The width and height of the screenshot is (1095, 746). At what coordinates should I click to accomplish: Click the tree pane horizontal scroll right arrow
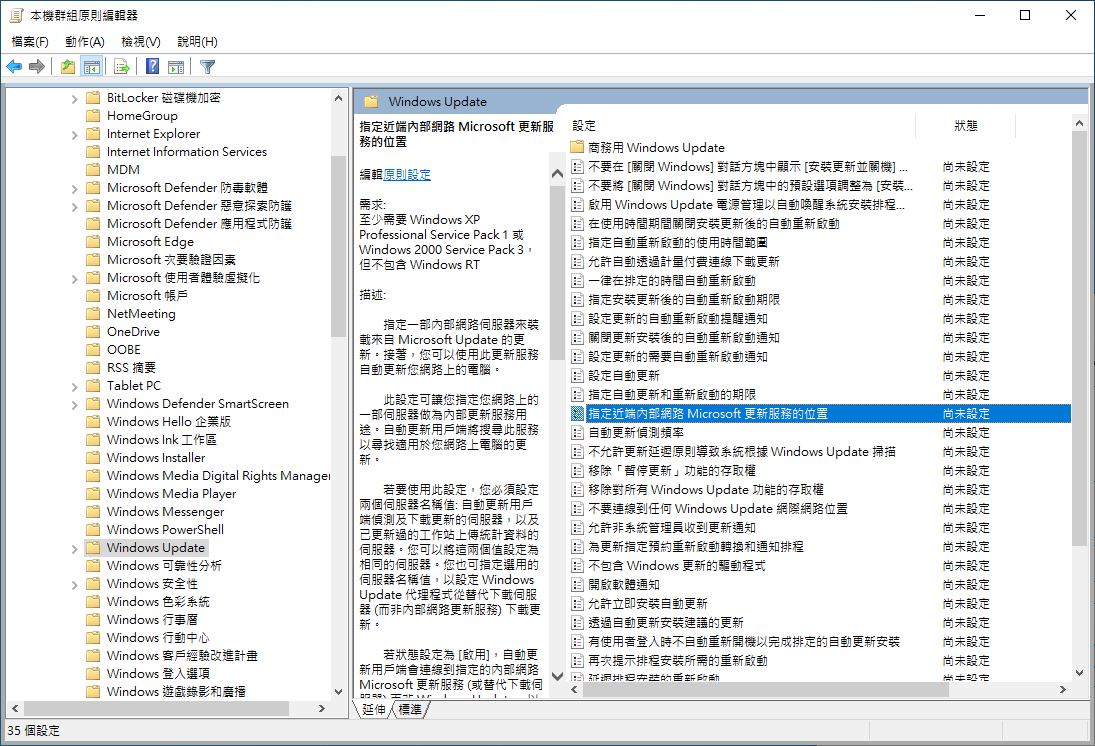(x=321, y=708)
